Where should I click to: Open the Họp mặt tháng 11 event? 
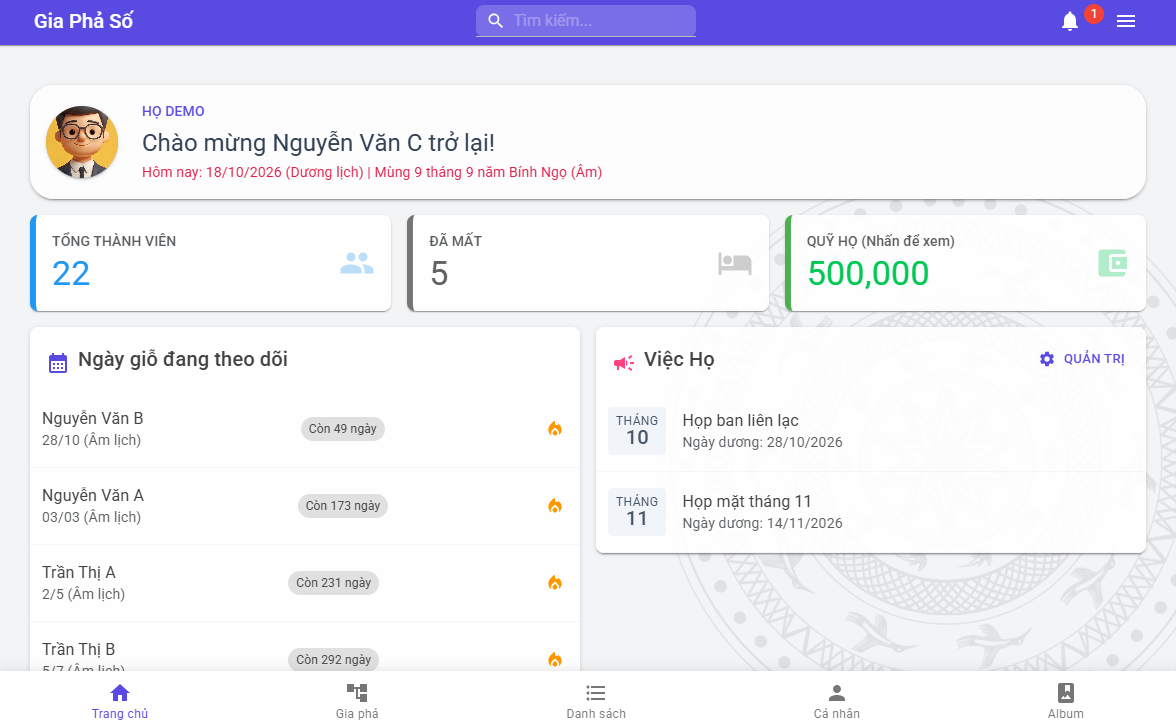click(x=871, y=512)
